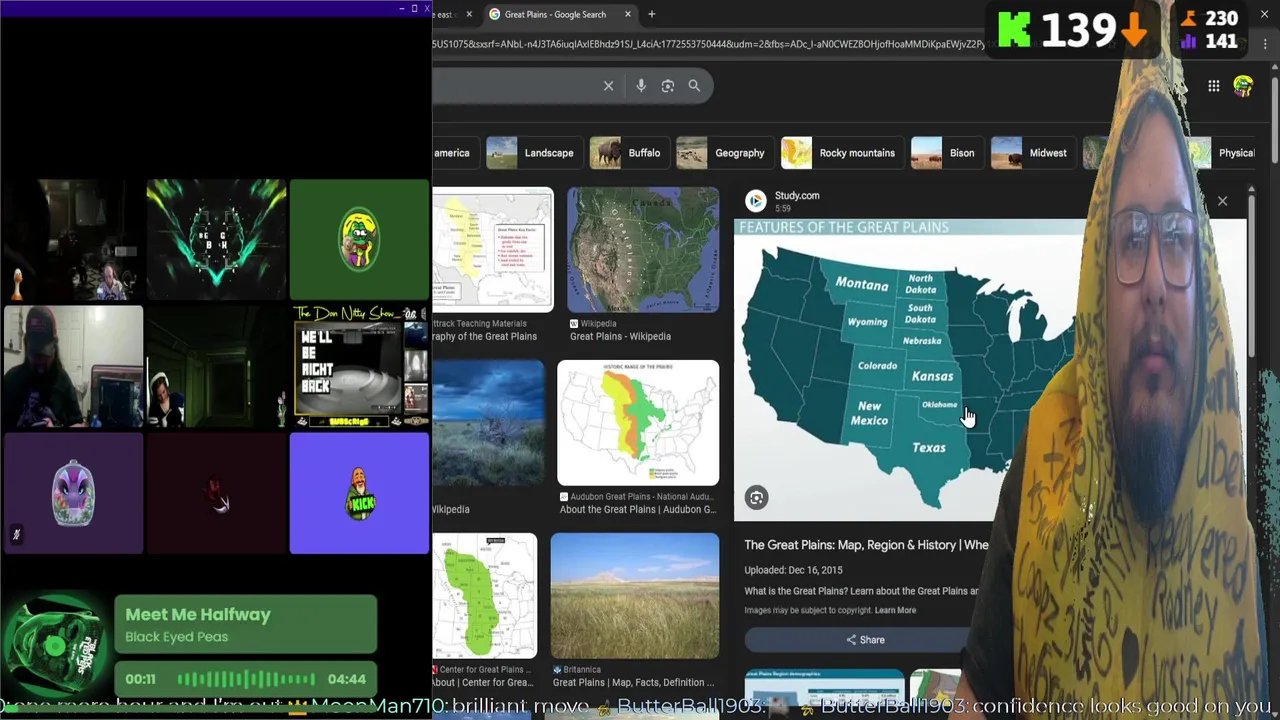
Task: Open 'The Great Plains: Map, Region & History' title
Action: (x=866, y=545)
